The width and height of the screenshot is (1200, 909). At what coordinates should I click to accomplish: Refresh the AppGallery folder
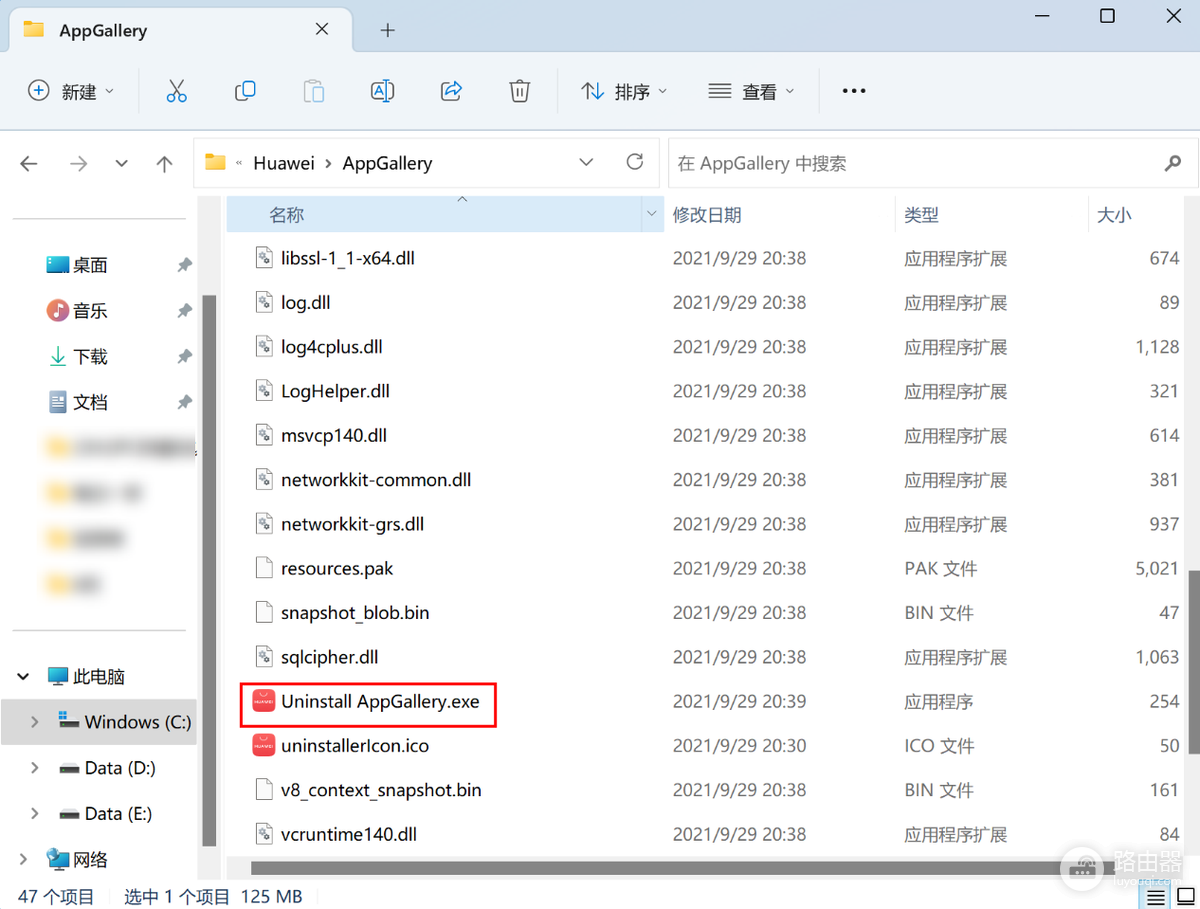634,162
